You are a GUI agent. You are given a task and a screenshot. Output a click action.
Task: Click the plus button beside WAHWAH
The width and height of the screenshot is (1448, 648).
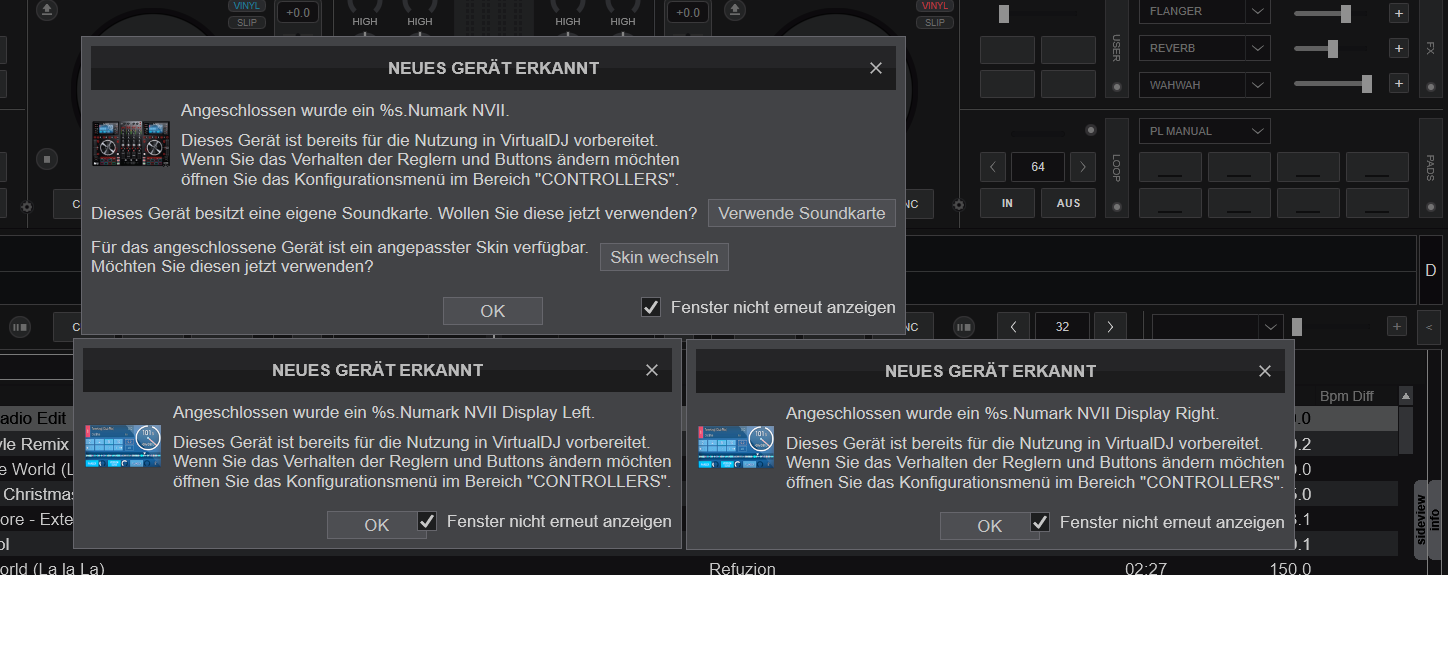1398,85
